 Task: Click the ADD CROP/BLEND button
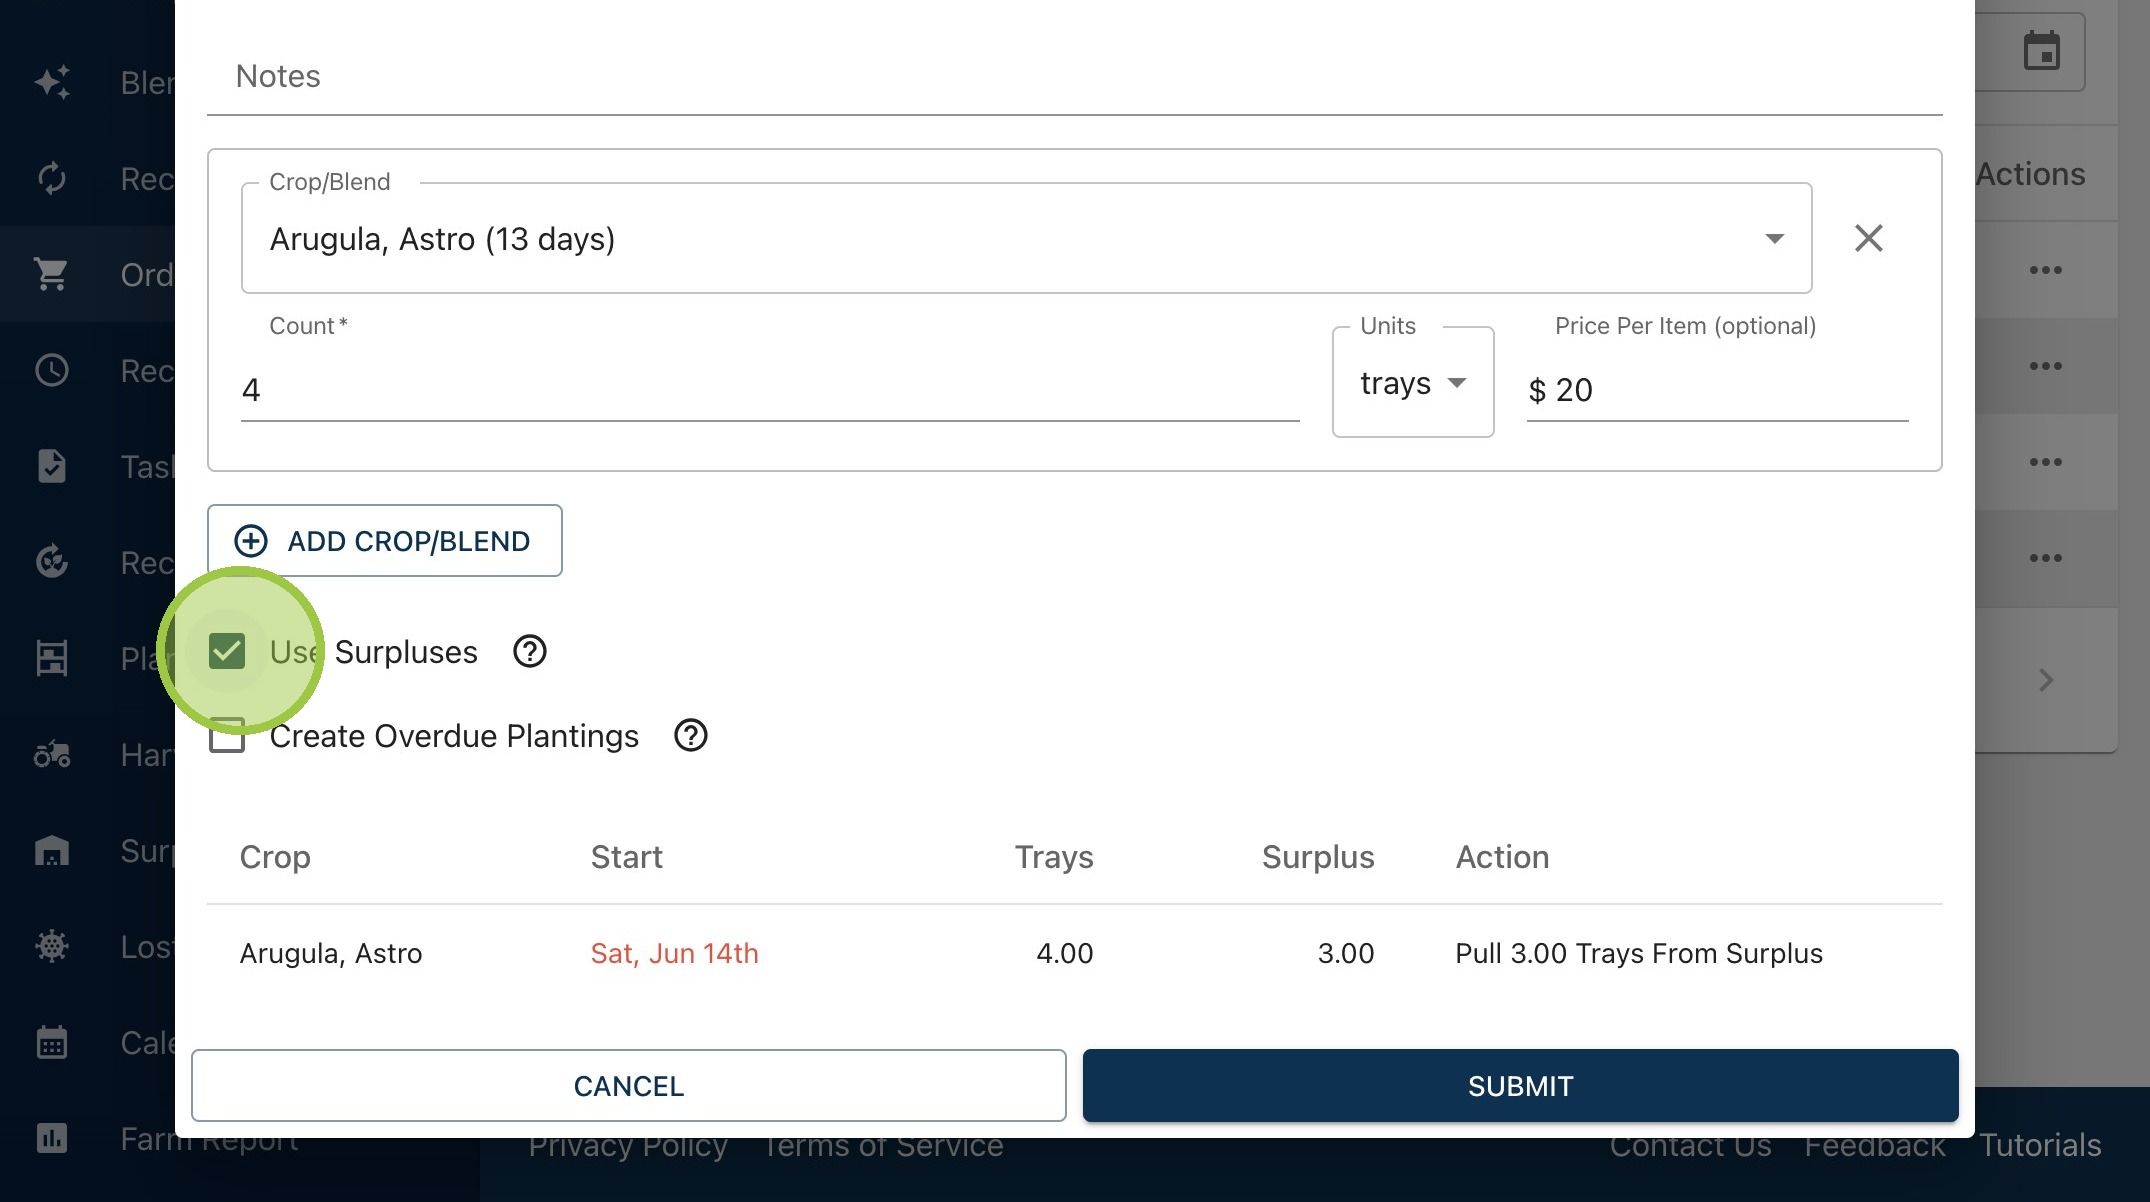click(x=385, y=541)
